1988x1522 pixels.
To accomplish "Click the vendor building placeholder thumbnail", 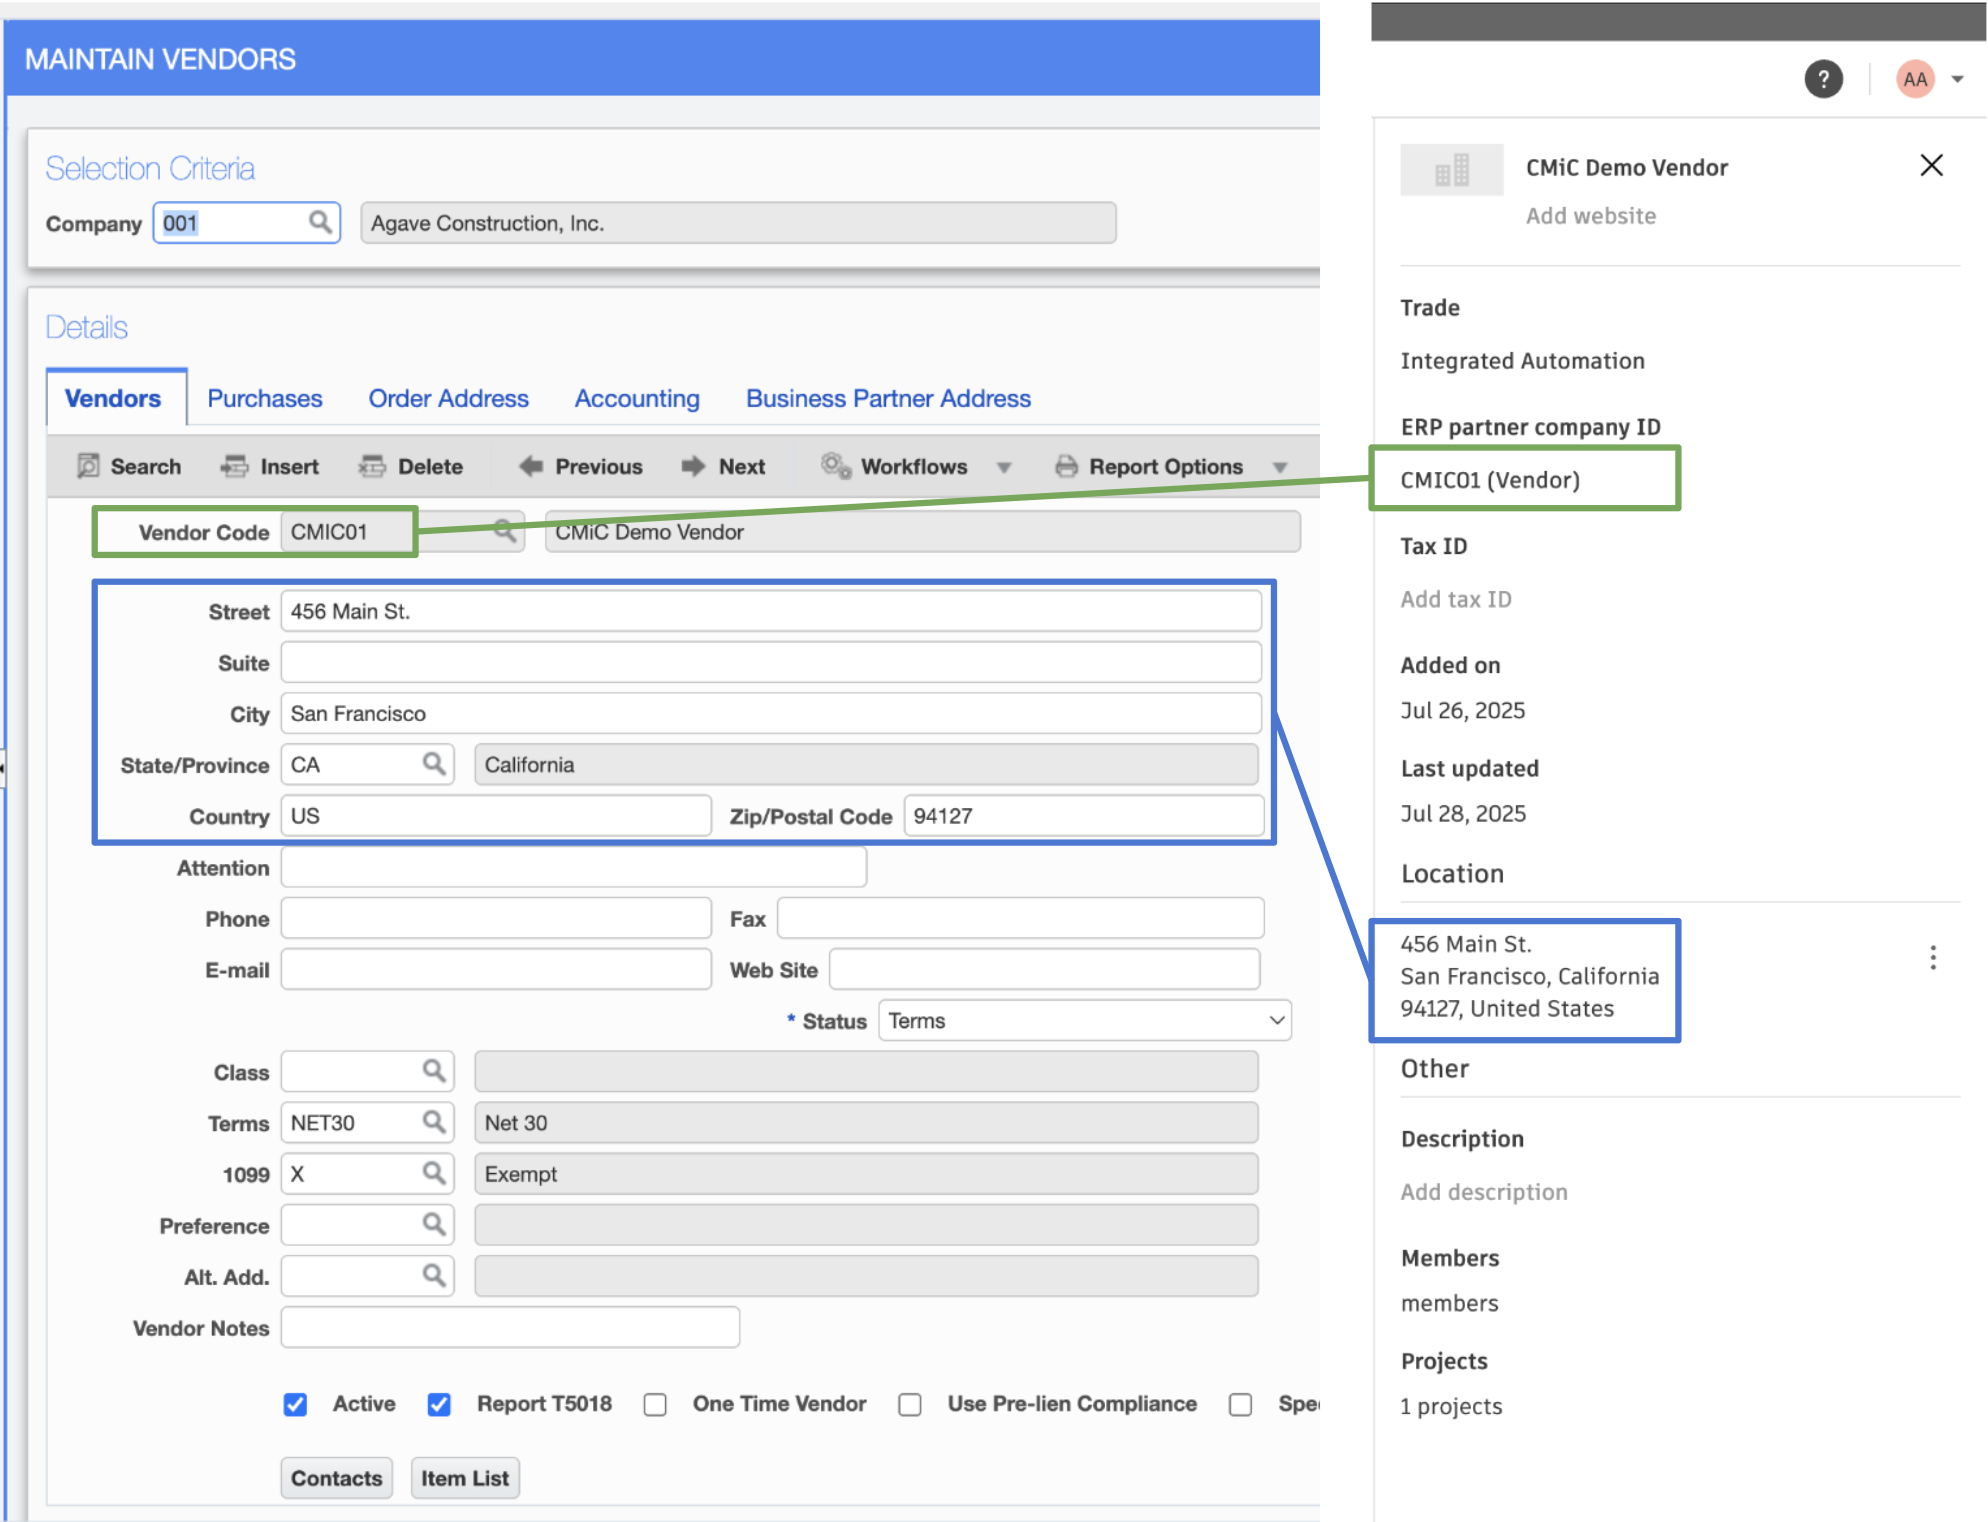I will click(x=1451, y=169).
